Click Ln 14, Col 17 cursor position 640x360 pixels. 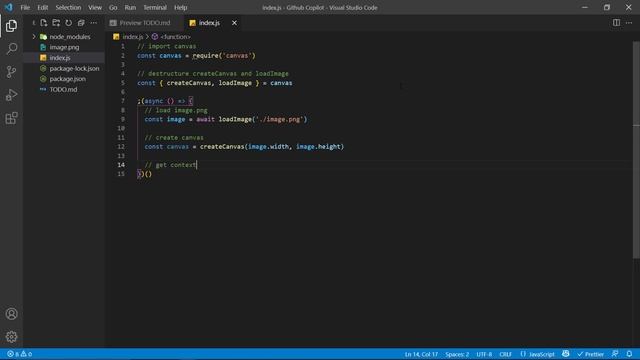click(x=421, y=354)
